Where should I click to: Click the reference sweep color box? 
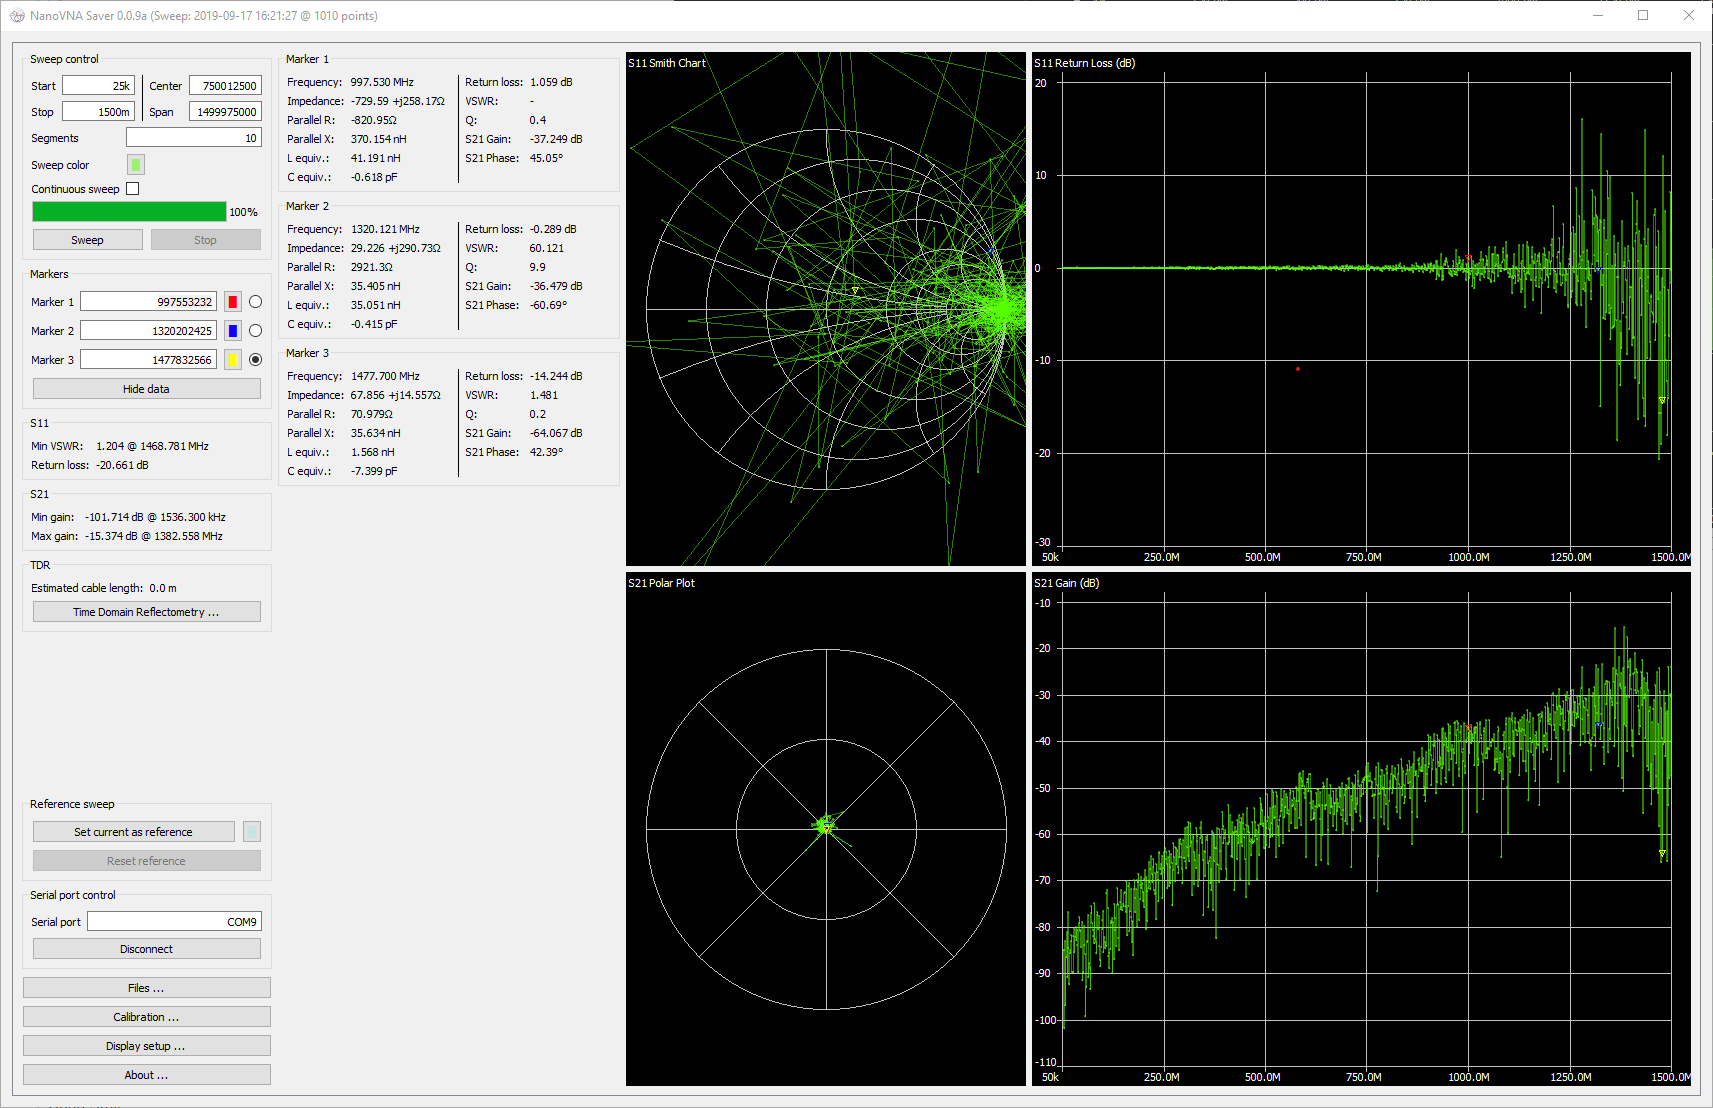(x=252, y=832)
